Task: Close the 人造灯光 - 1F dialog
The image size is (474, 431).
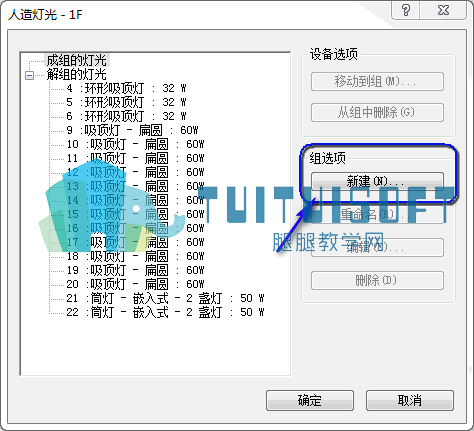Action: point(443,10)
